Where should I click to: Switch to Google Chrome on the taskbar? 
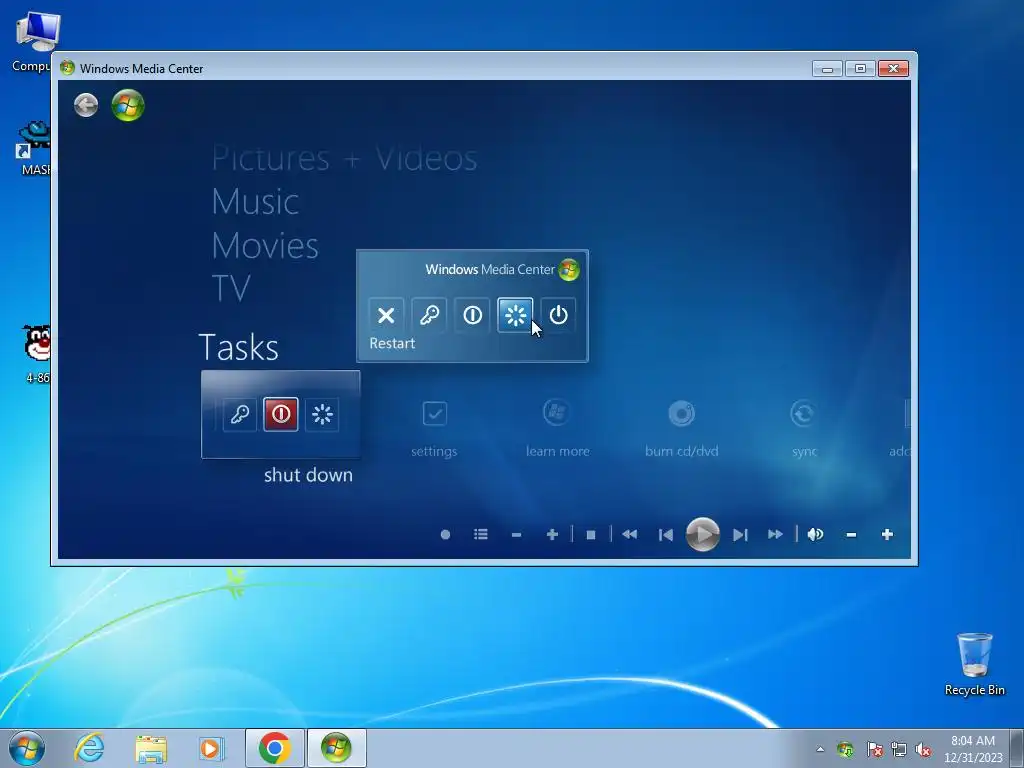pyautogui.click(x=275, y=748)
